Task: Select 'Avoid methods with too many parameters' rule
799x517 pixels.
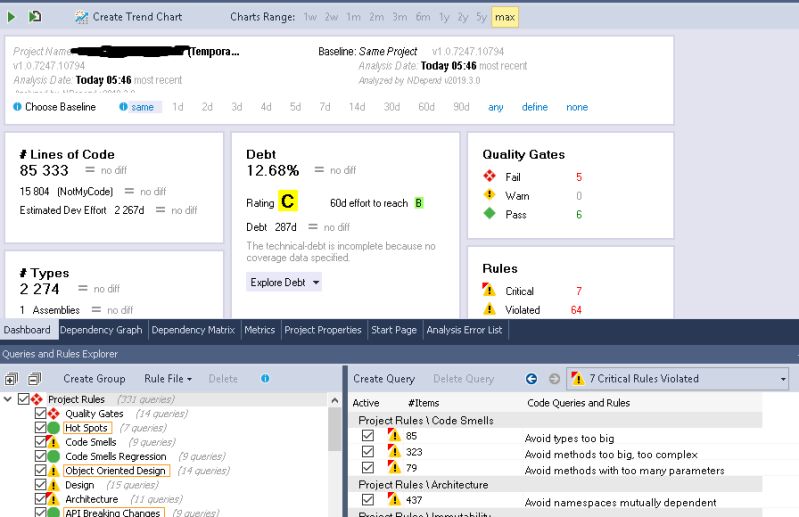Action: coord(624,470)
